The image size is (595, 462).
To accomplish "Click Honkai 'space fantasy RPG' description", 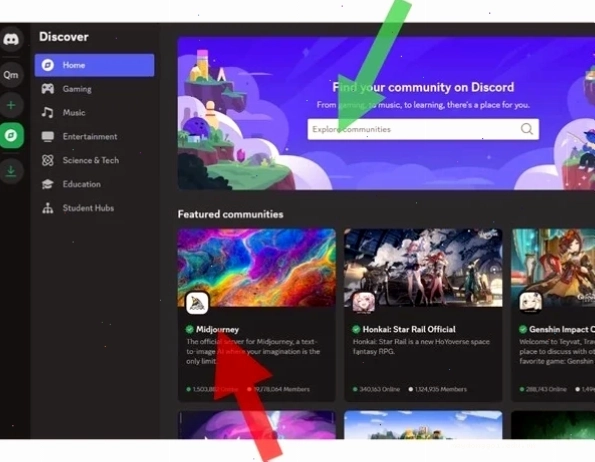I will click(x=421, y=347).
